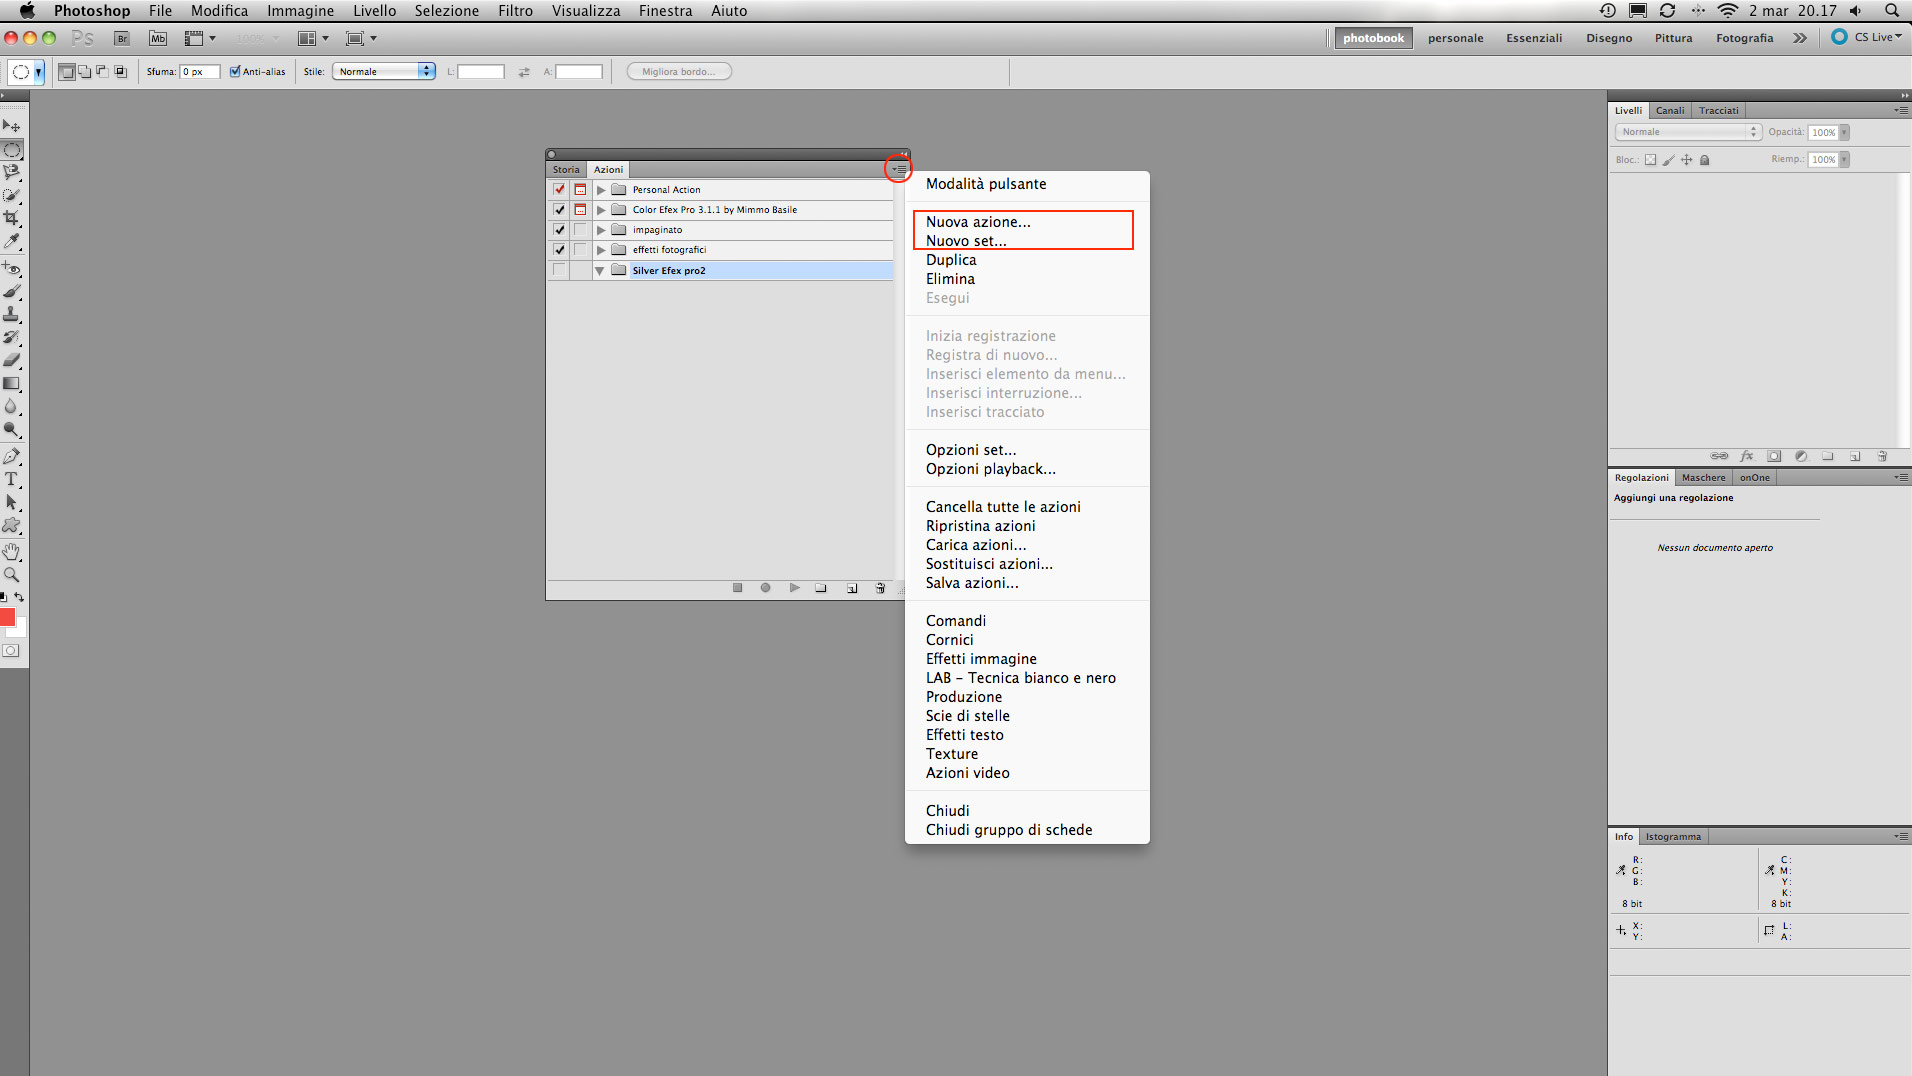Select the Crop tool
Screen dimensions: 1912x1076
pos(12,218)
